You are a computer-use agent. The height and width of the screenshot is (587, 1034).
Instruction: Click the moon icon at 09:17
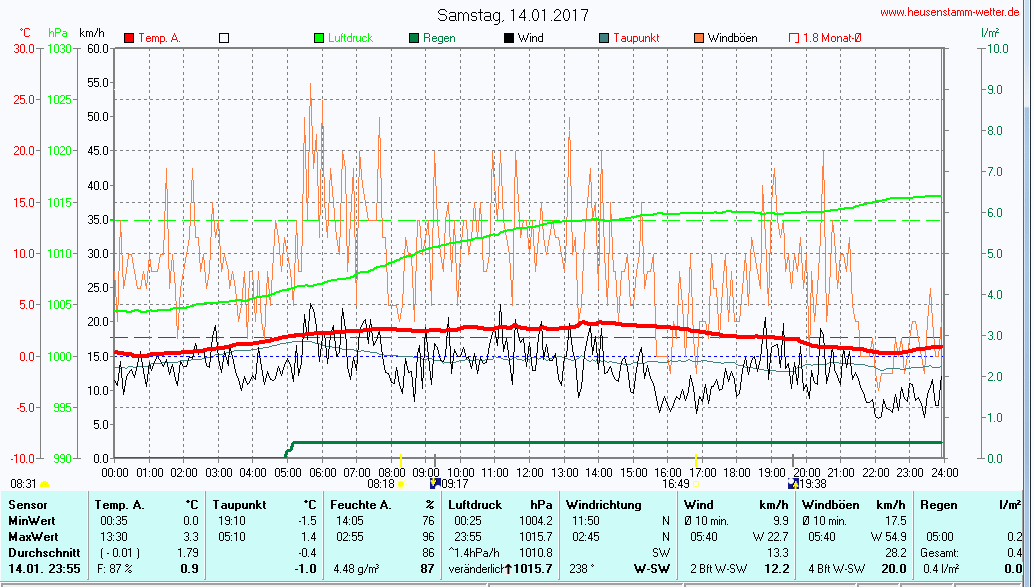click(435, 483)
